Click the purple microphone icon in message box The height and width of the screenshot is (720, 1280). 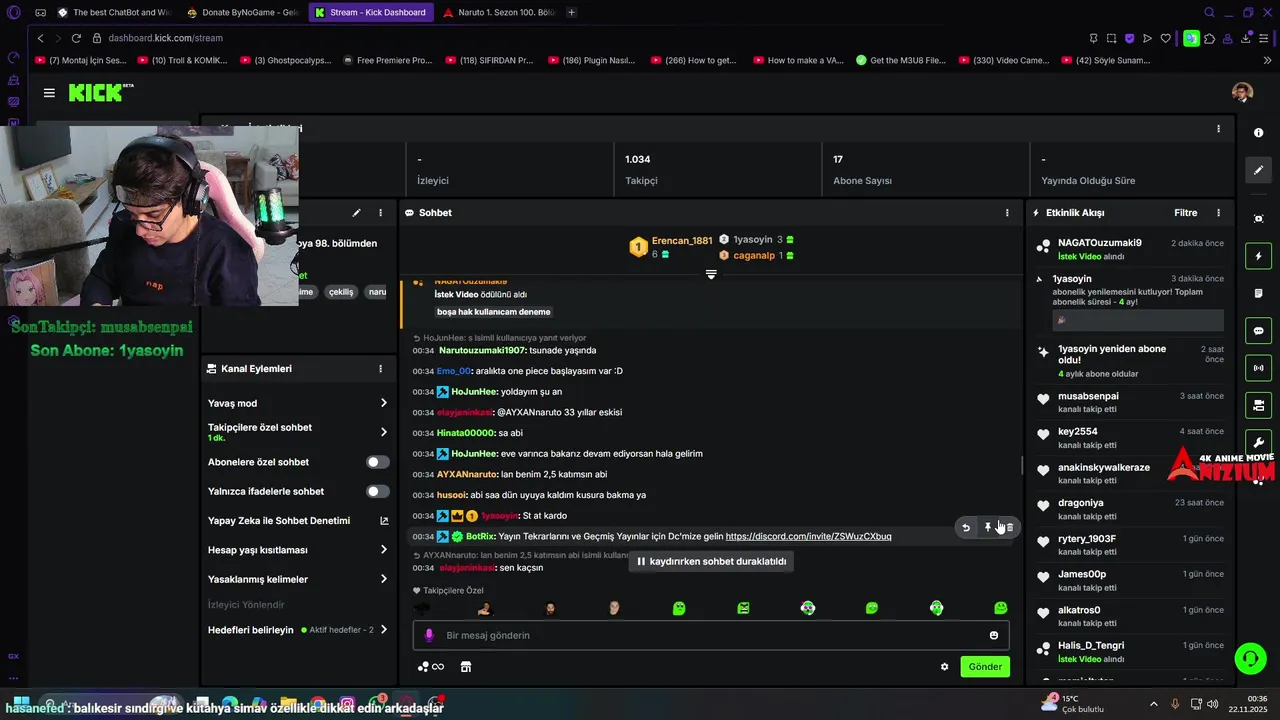click(430, 635)
